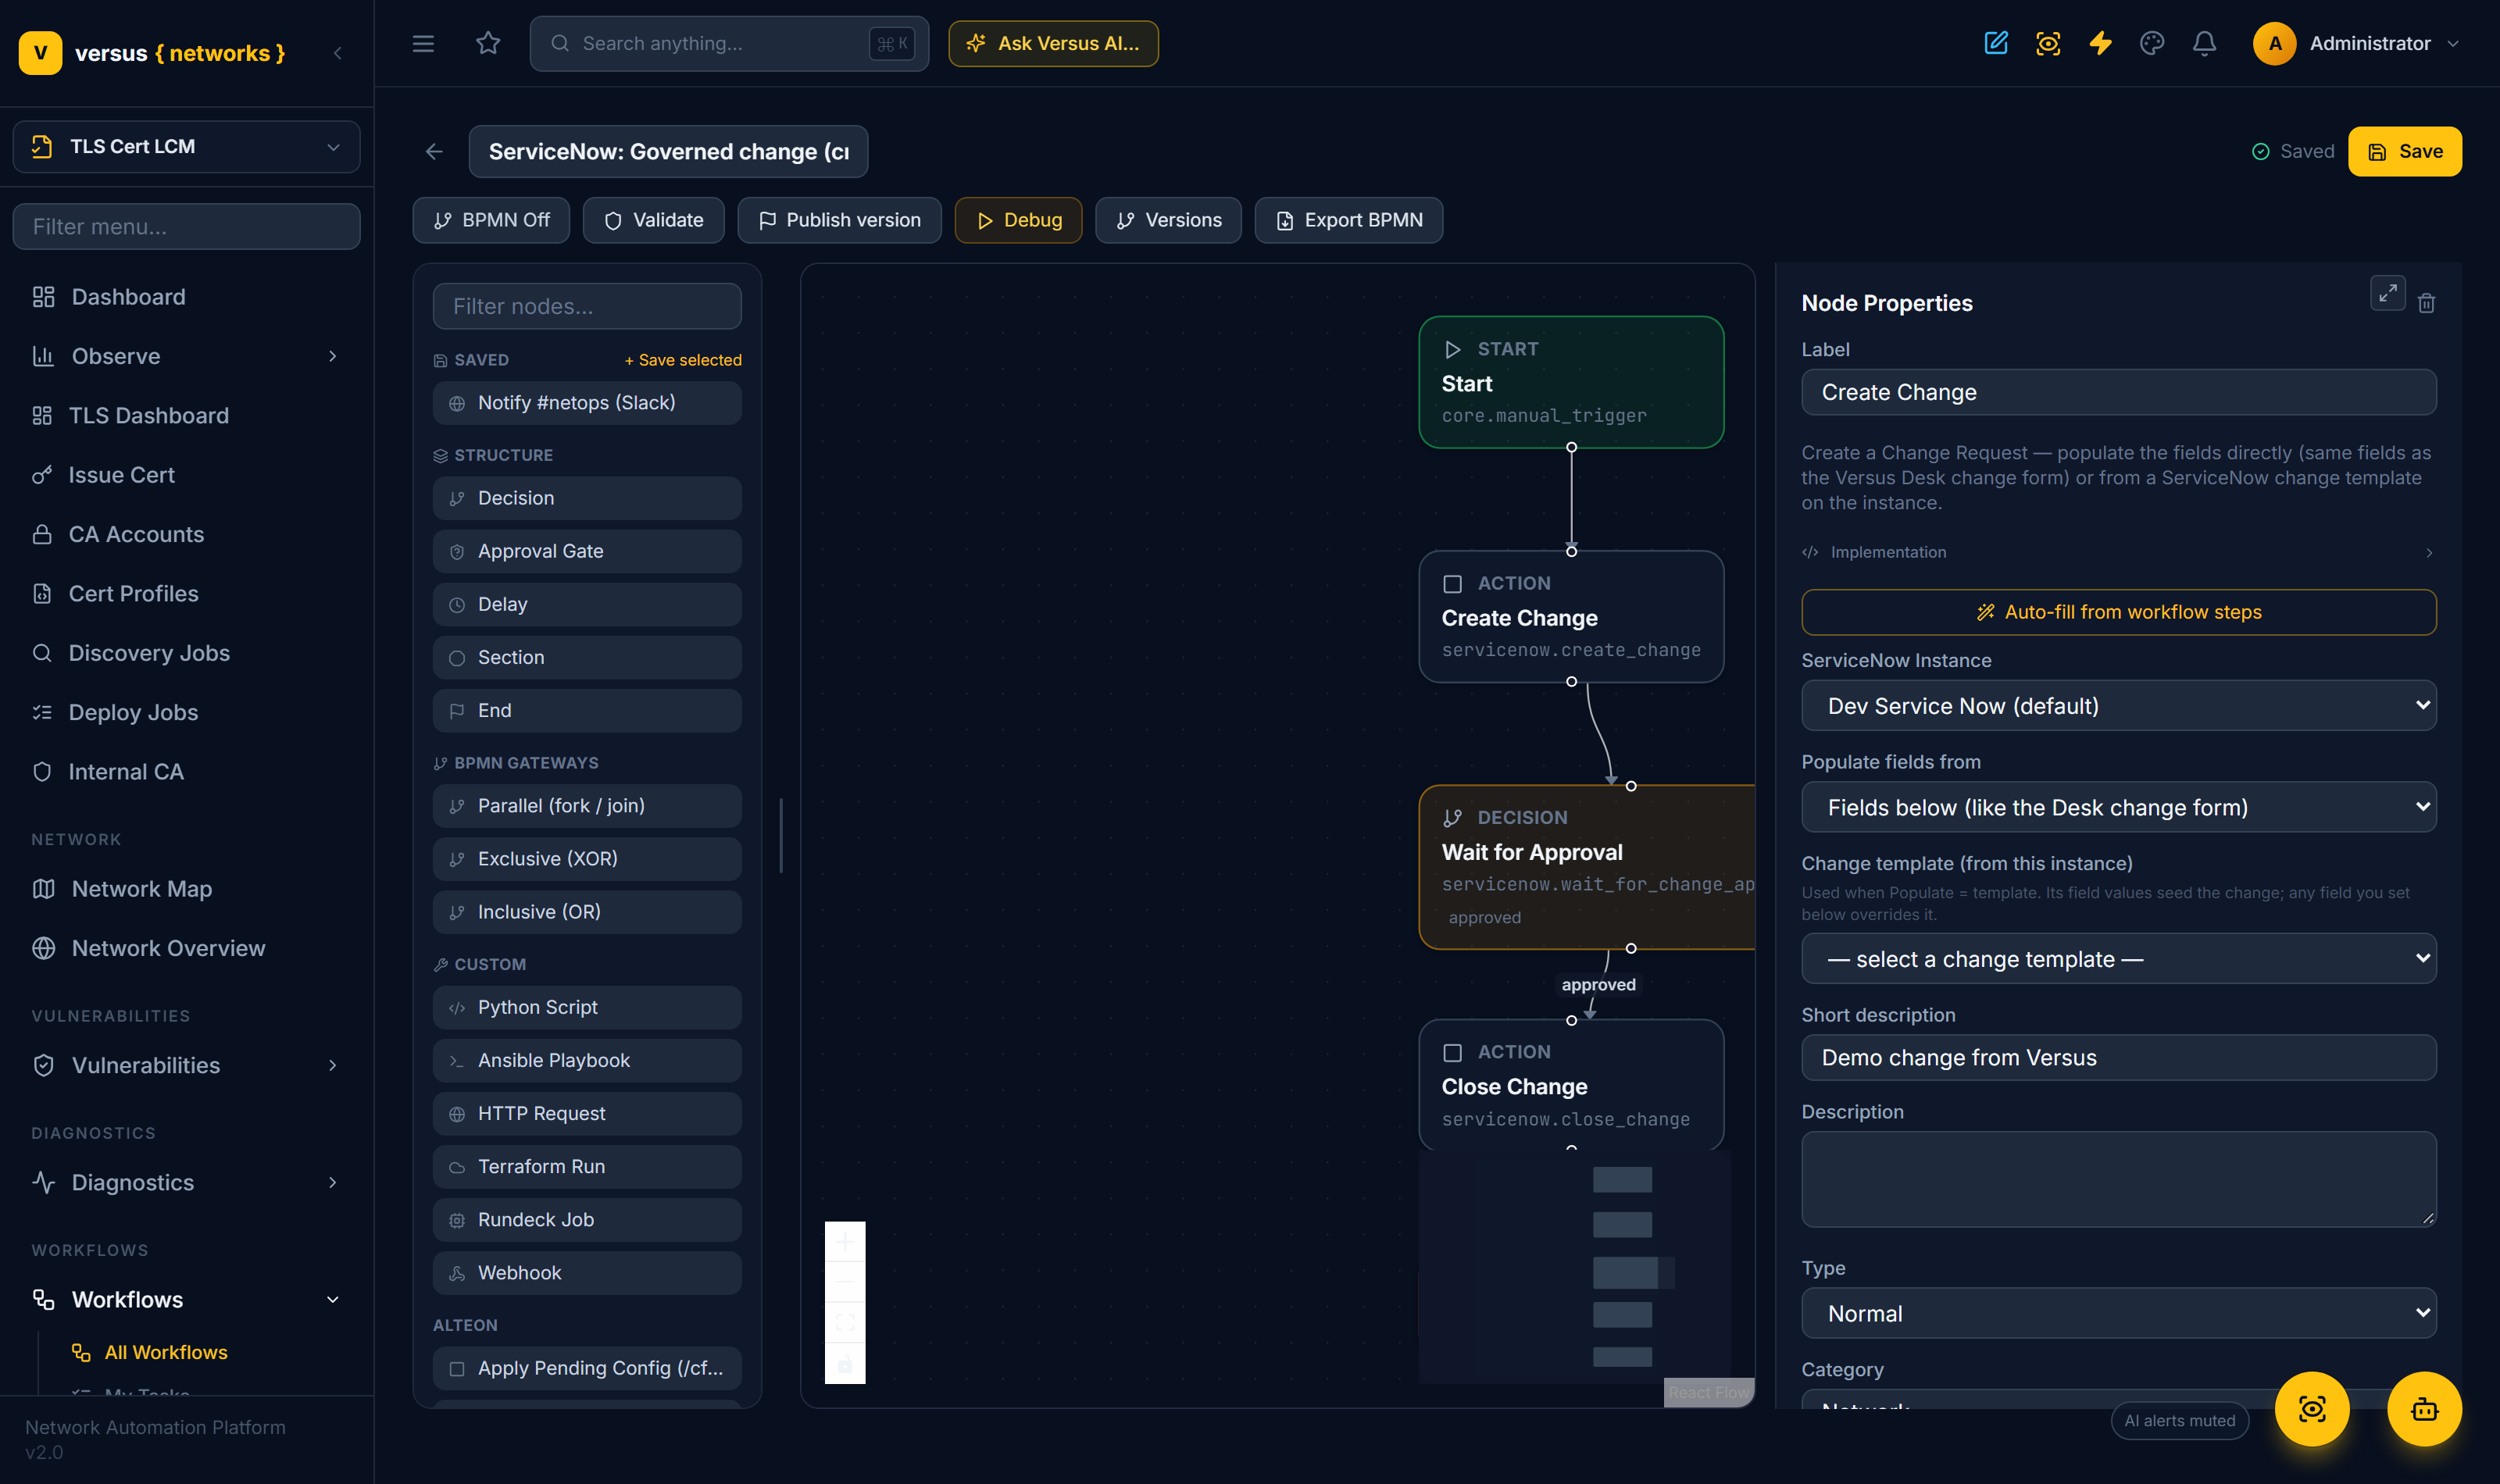Click the floating yellow scan button
This screenshot has height=1484, width=2500.
point(2312,1409)
